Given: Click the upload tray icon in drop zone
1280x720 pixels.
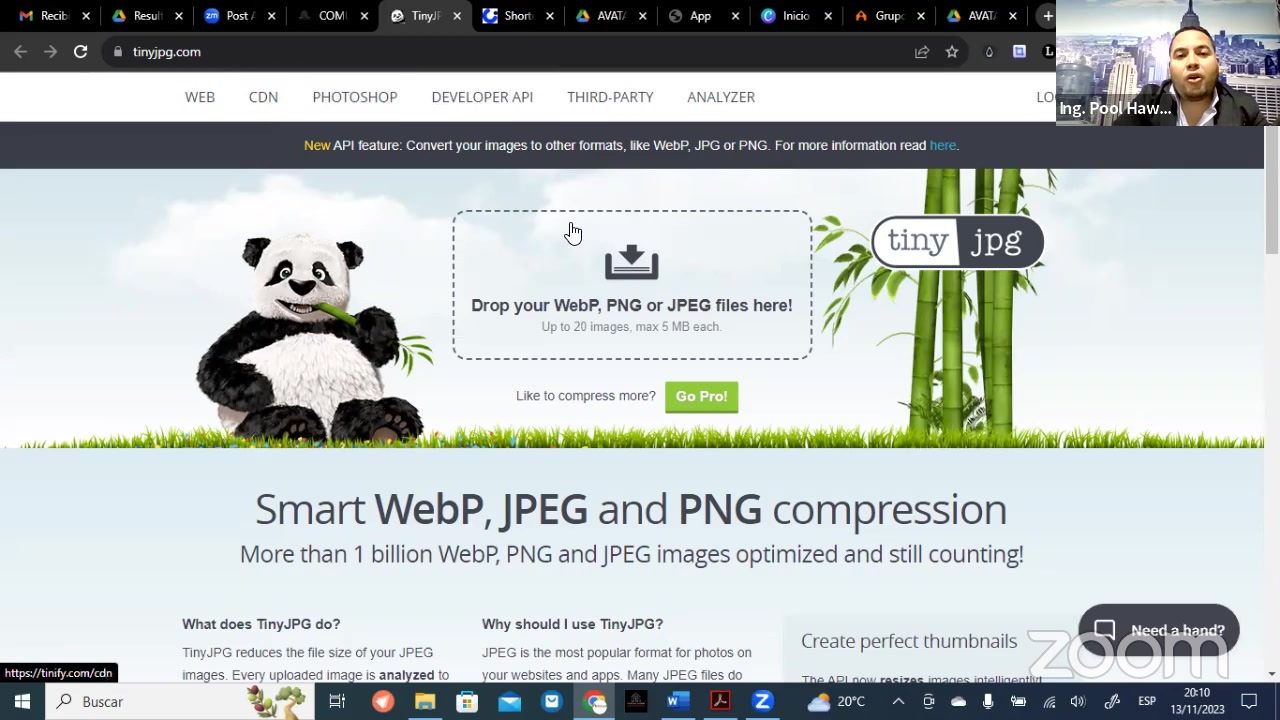Looking at the screenshot, I should [x=631, y=262].
